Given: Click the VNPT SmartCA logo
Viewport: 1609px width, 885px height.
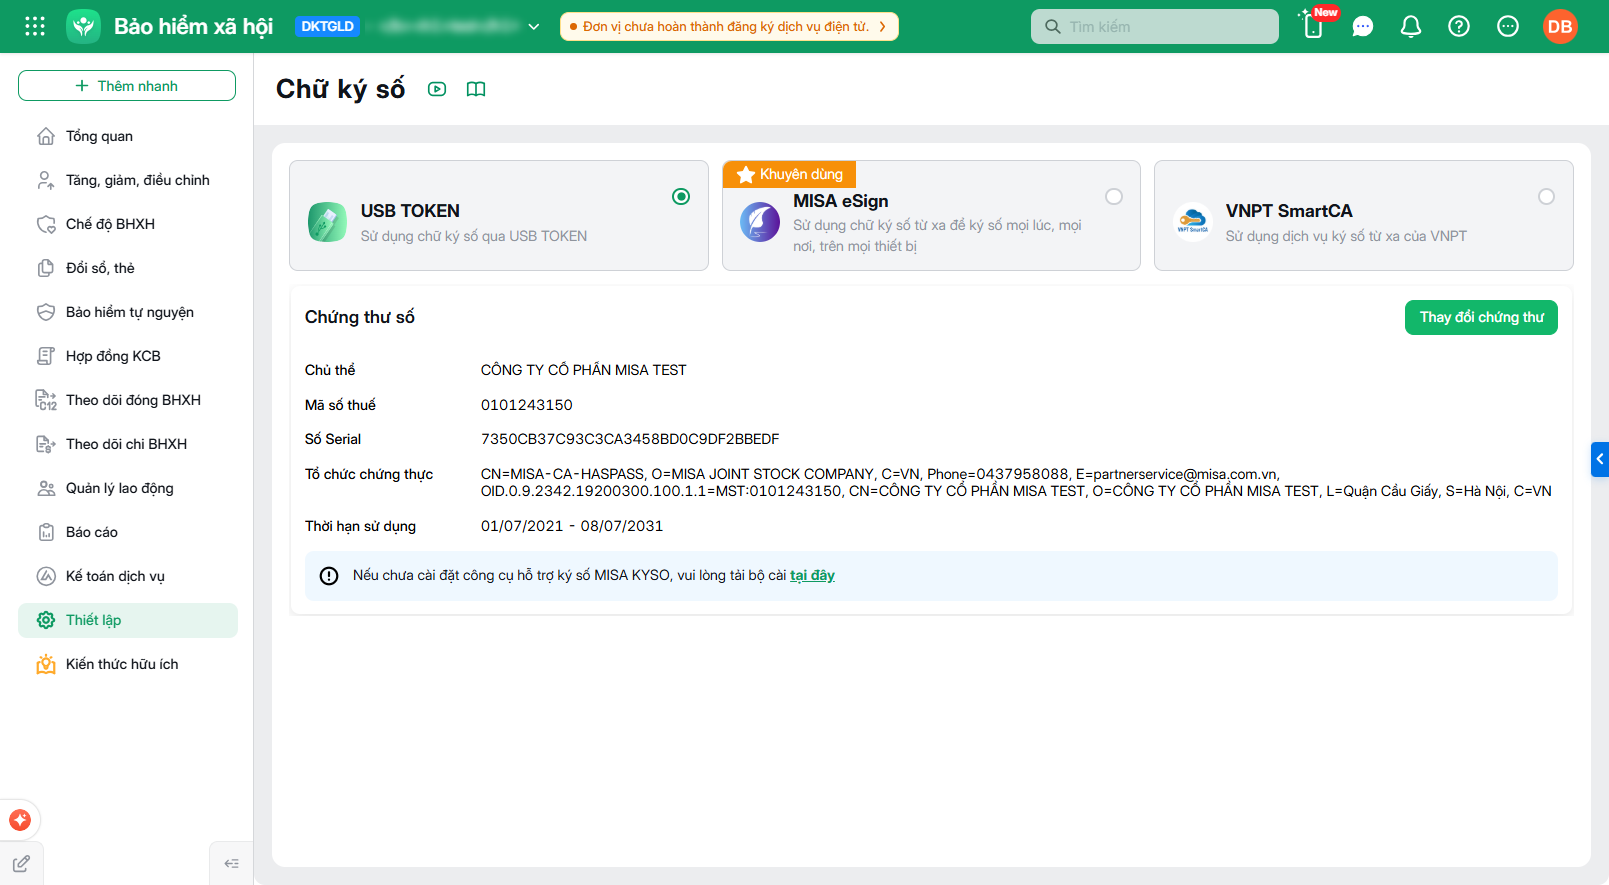Looking at the screenshot, I should (1192, 222).
